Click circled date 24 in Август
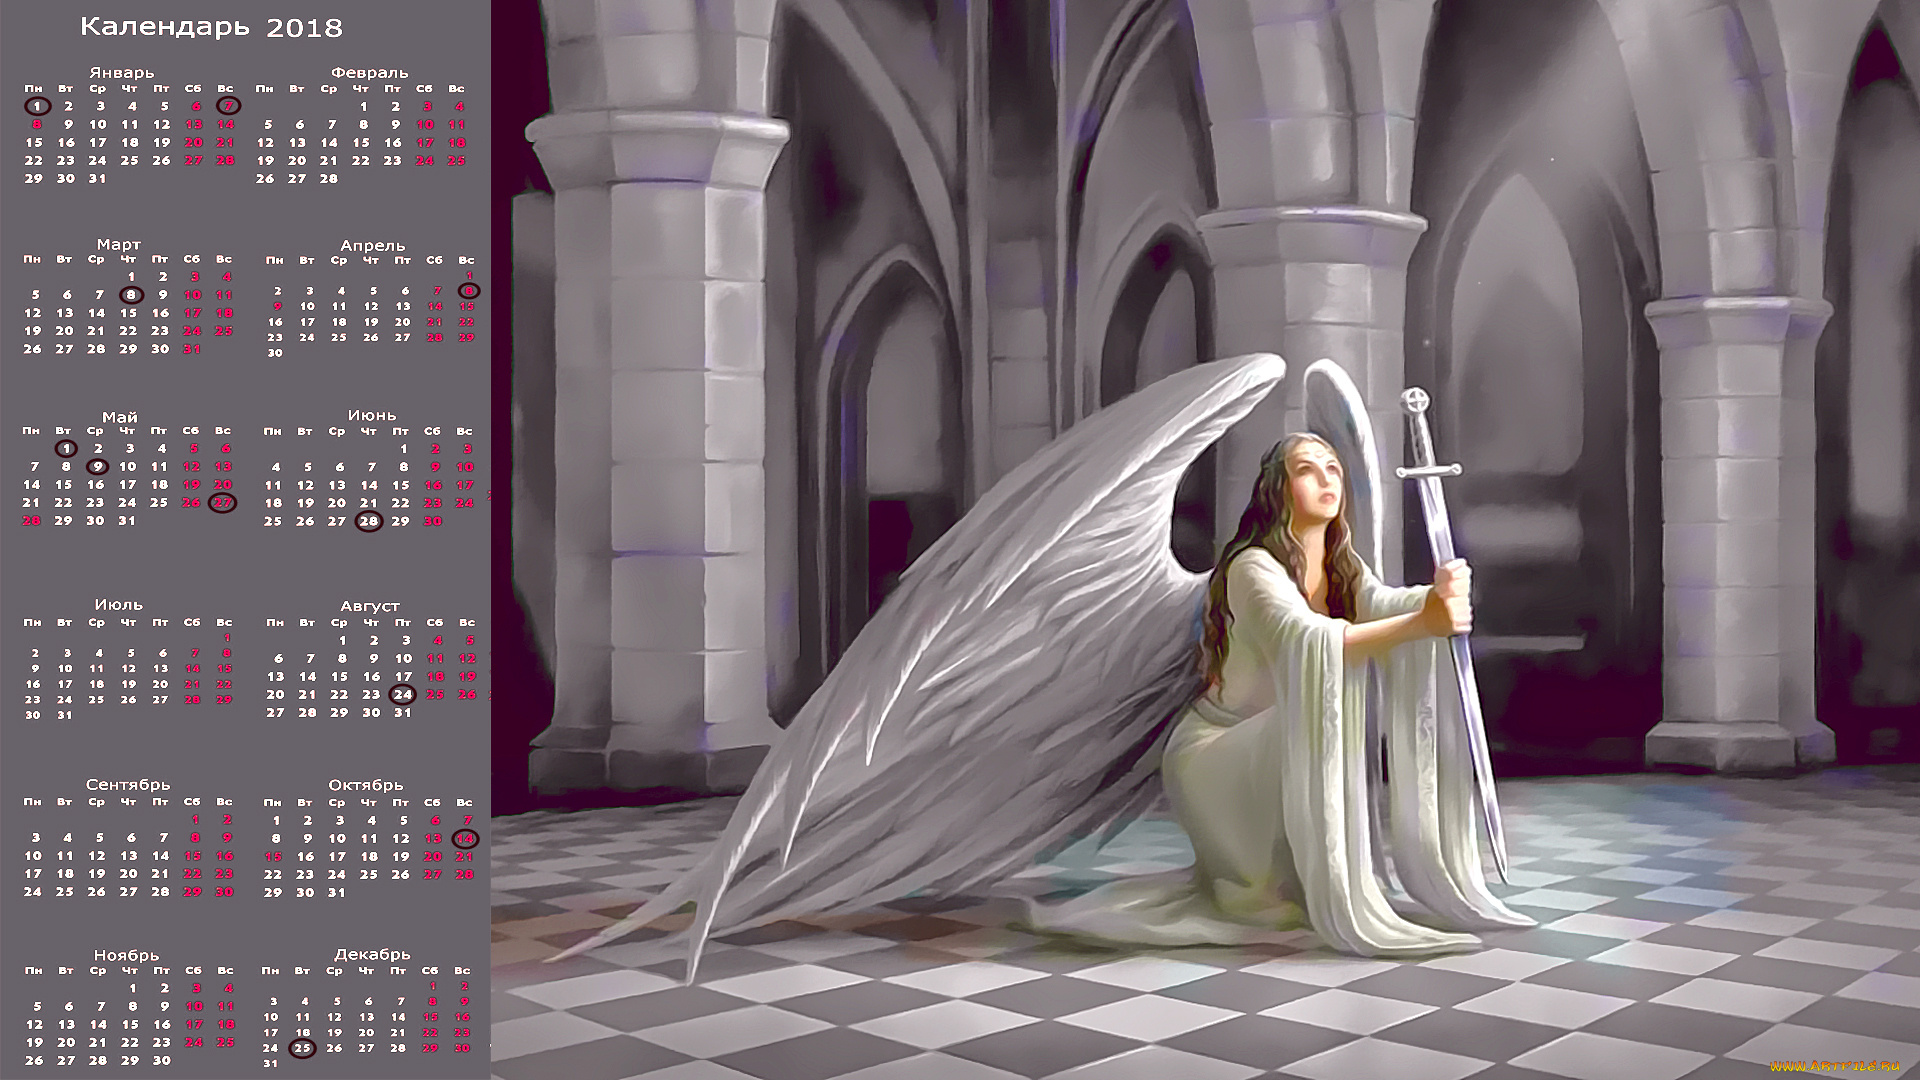The image size is (1920, 1080). pyautogui.click(x=402, y=694)
